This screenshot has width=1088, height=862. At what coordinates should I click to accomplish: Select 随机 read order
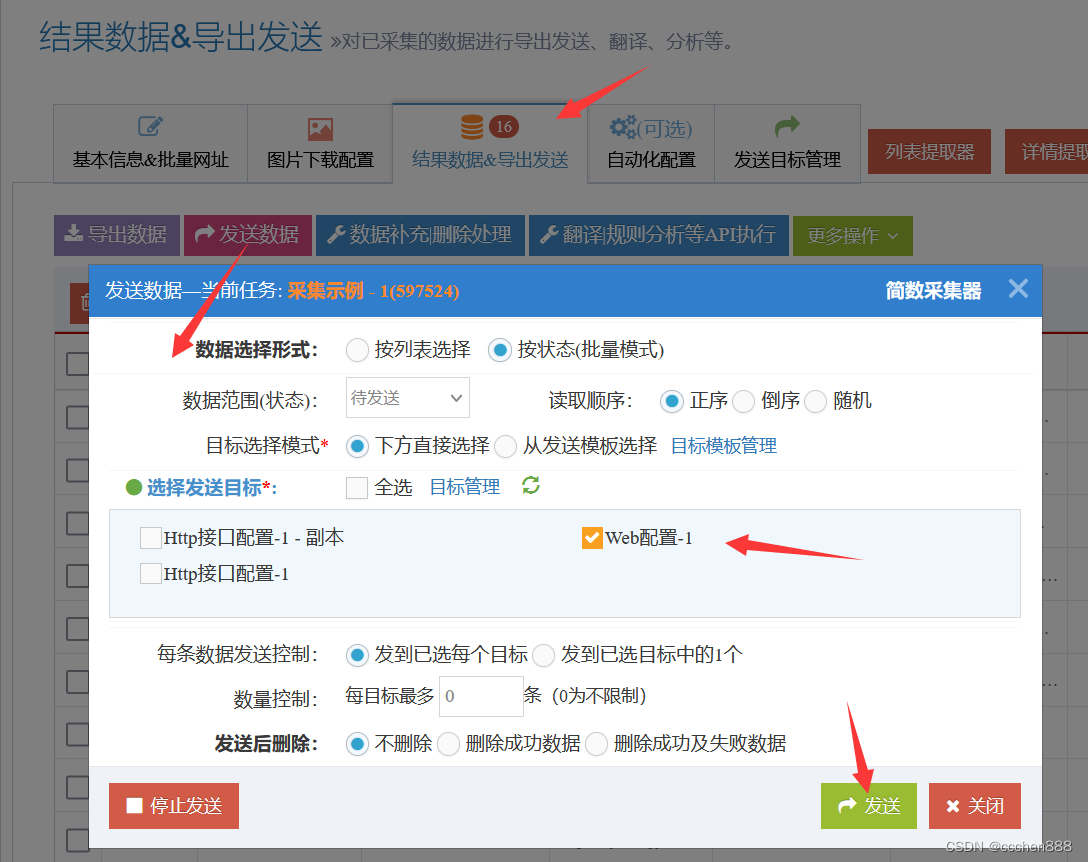coord(815,401)
